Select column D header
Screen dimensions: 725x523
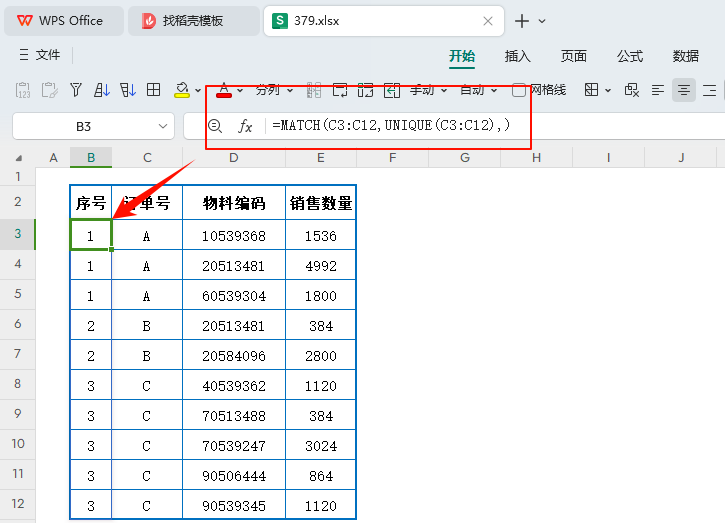[x=234, y=158]
